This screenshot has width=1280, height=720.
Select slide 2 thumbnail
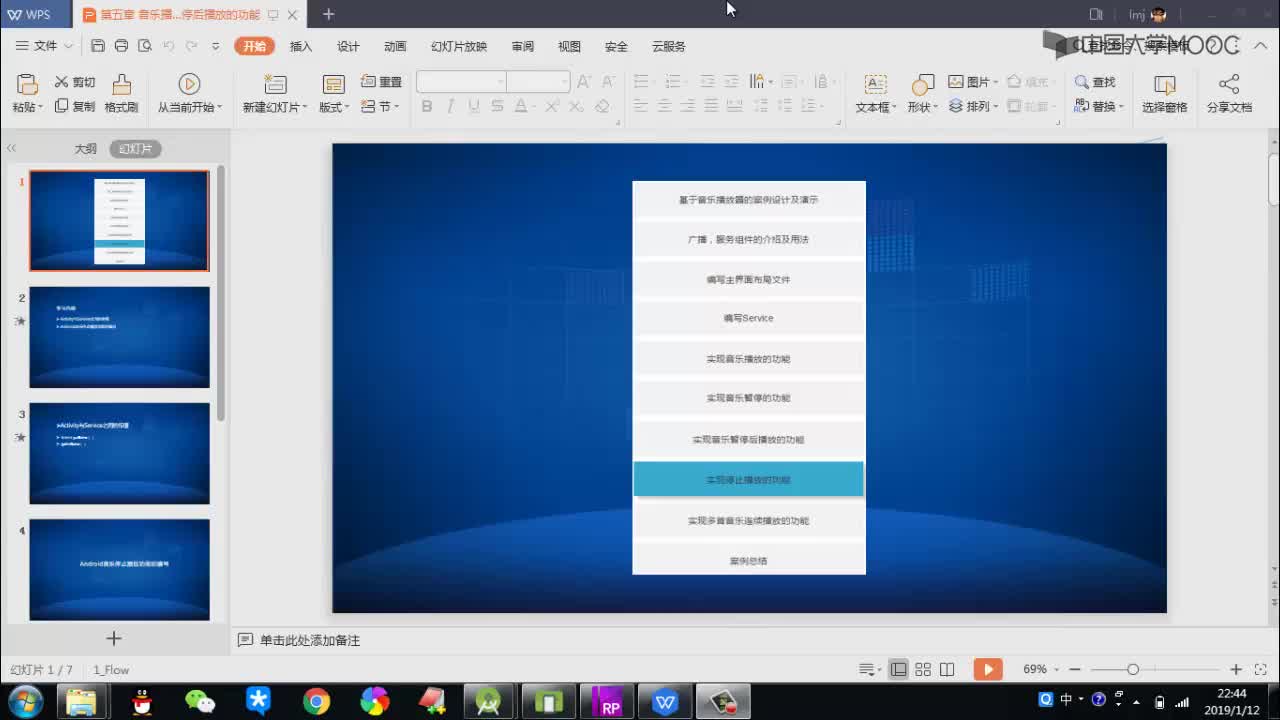(119, 337)
